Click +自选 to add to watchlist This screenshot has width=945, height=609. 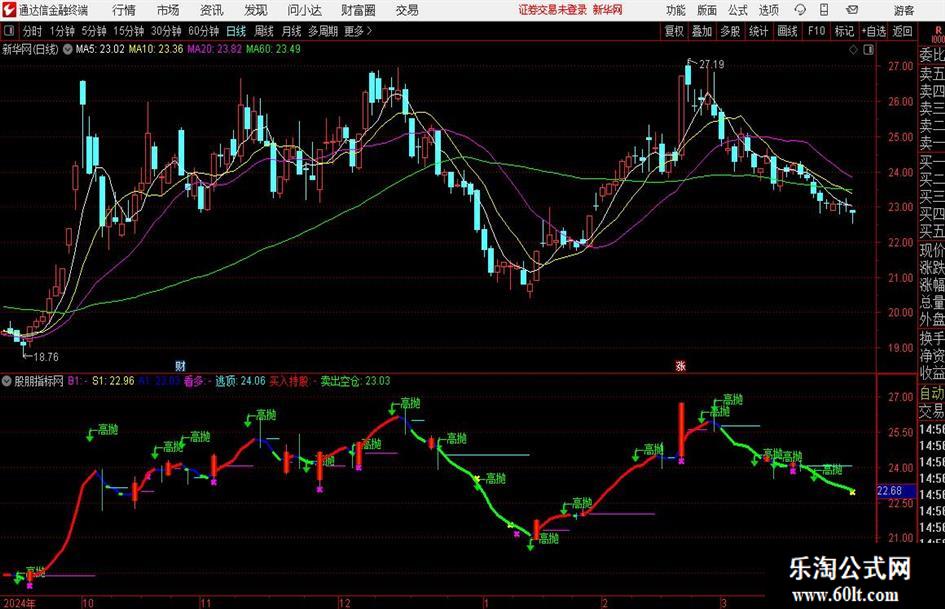point(873,31)
